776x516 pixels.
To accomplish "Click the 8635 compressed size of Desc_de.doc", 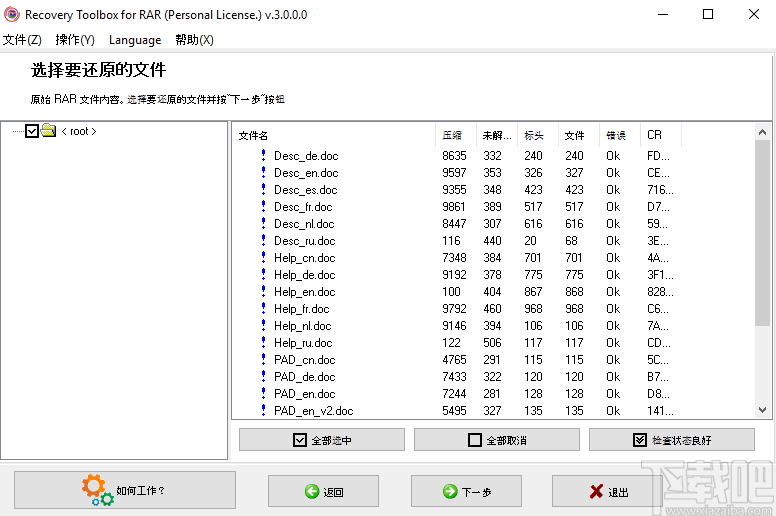I will point(454,156).
